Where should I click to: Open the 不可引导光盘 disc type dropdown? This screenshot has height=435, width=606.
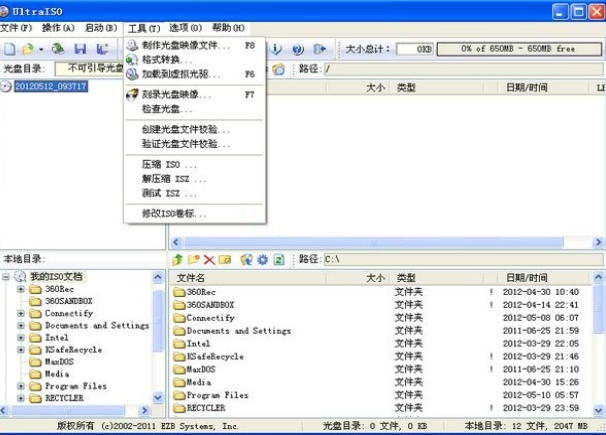[90, 69]
